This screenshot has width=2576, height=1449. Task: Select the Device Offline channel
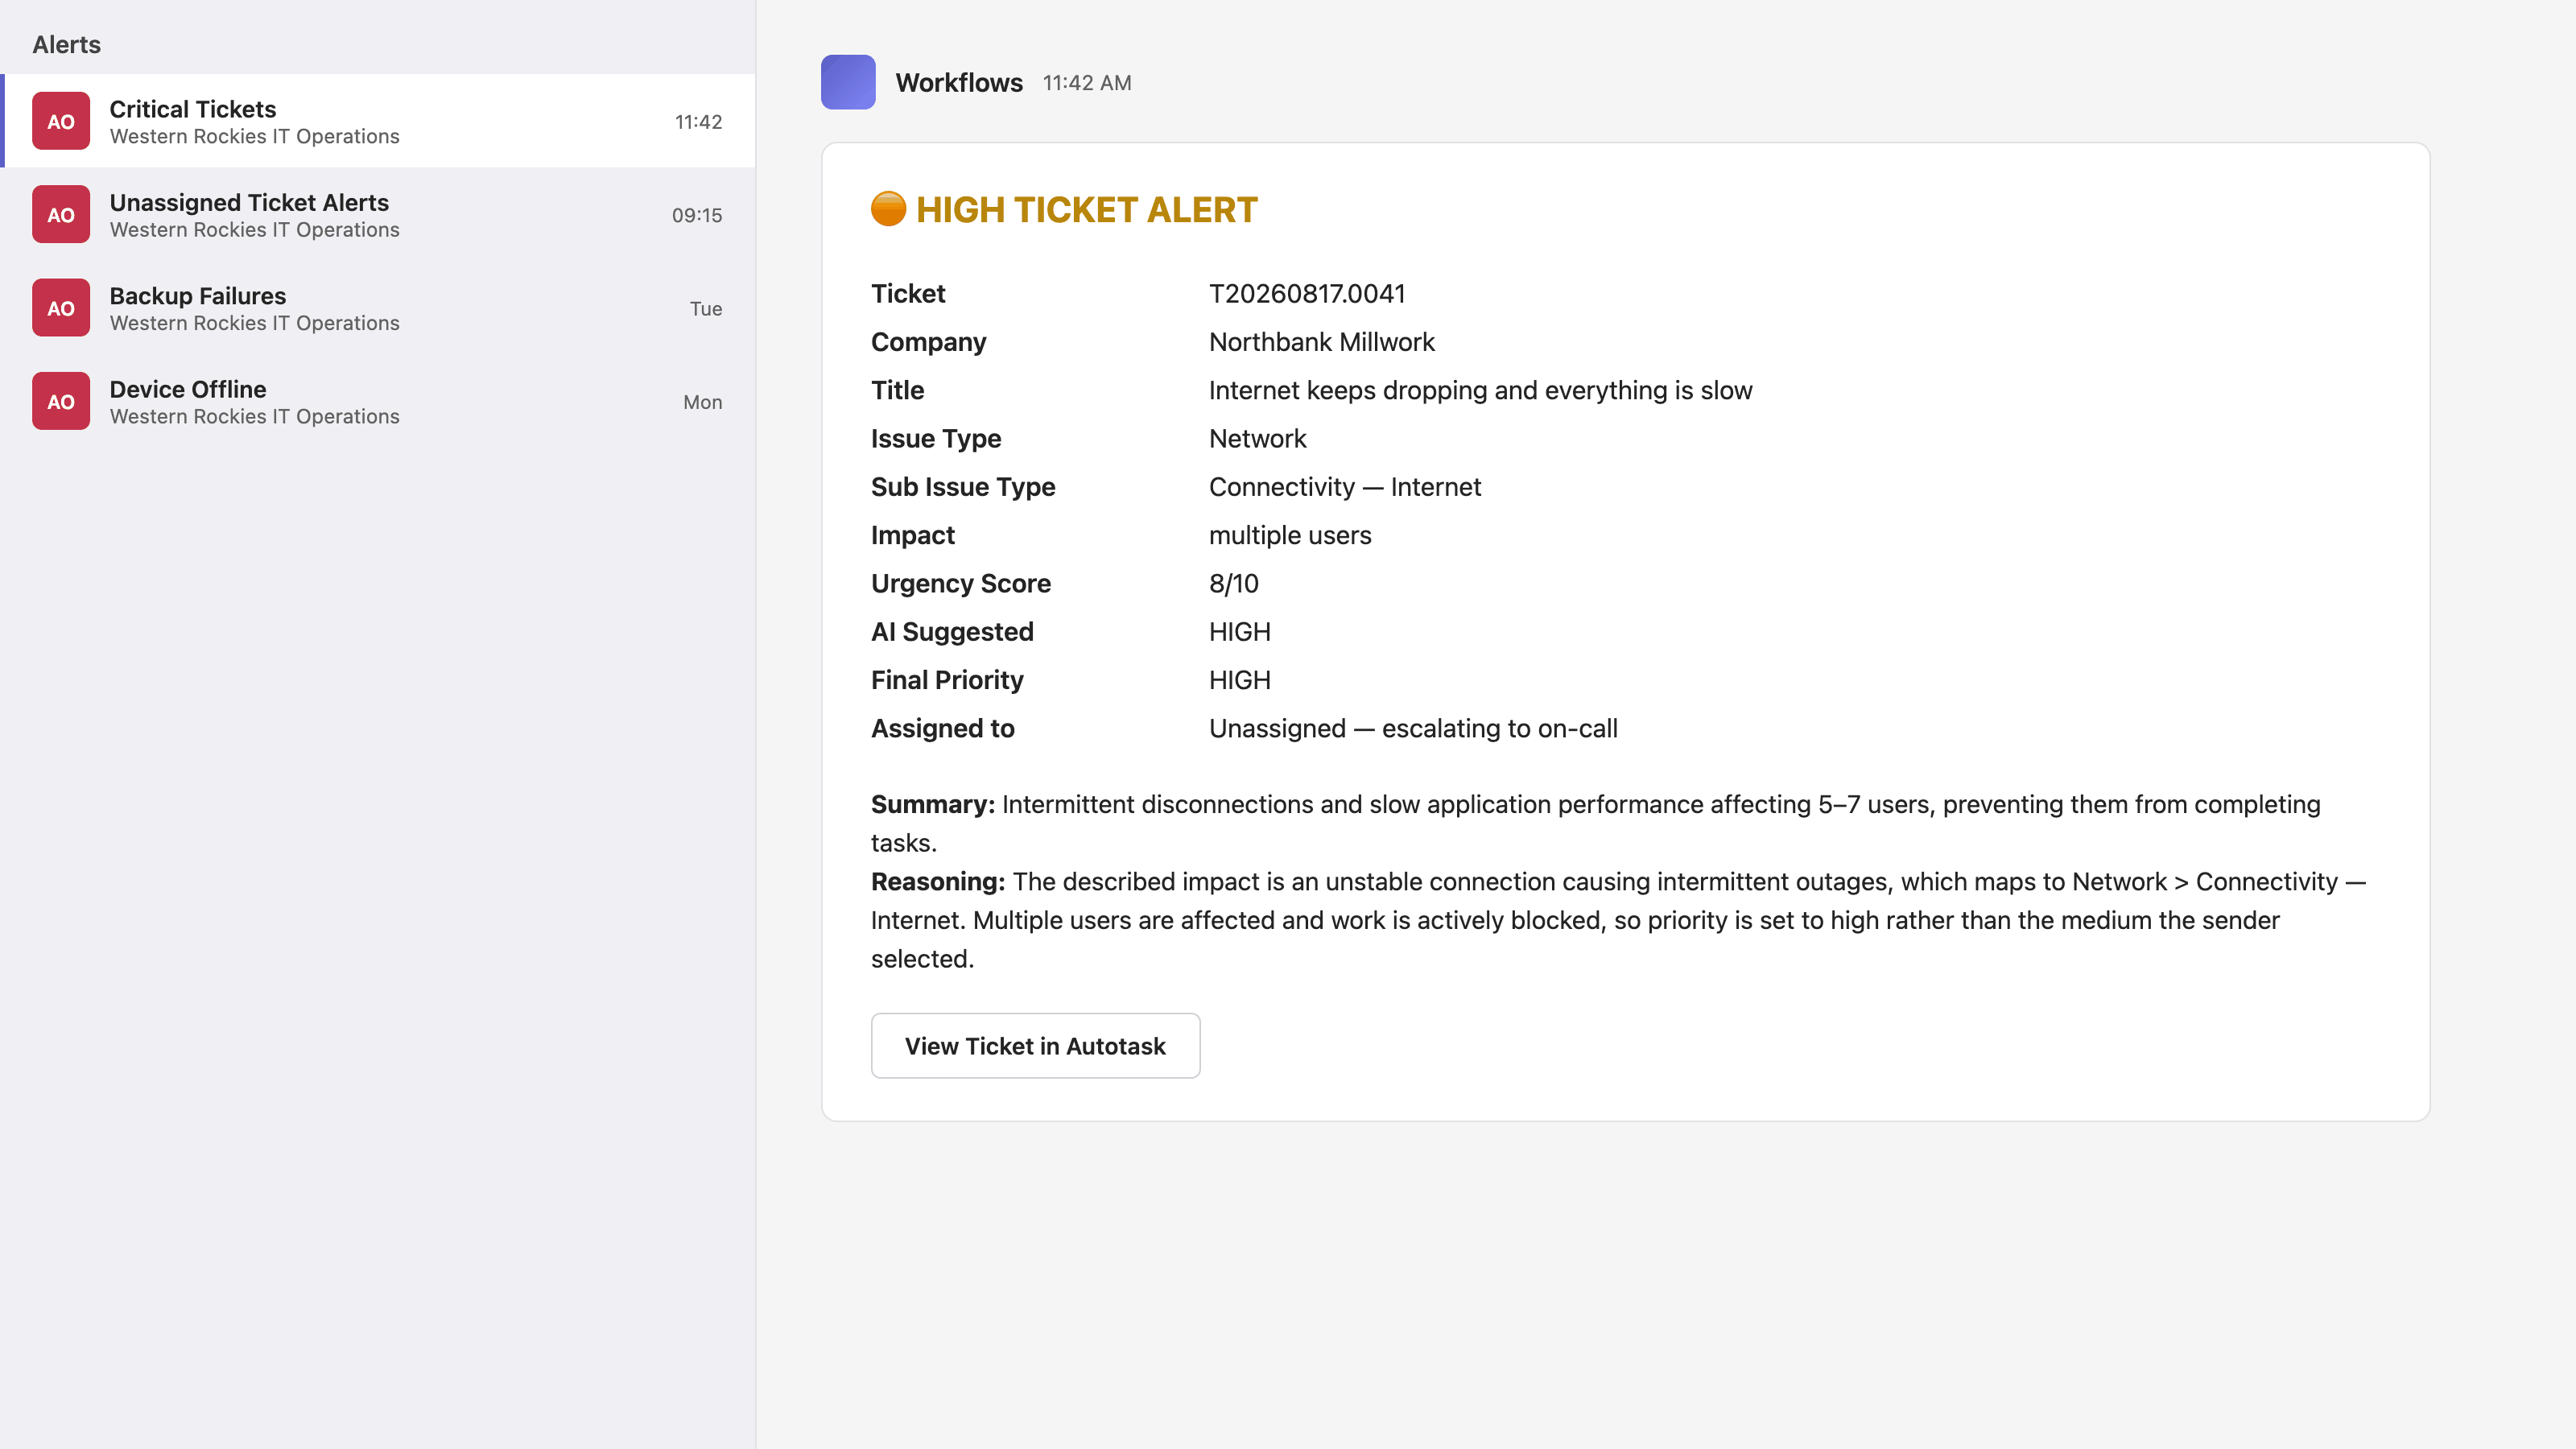[378, 401]
